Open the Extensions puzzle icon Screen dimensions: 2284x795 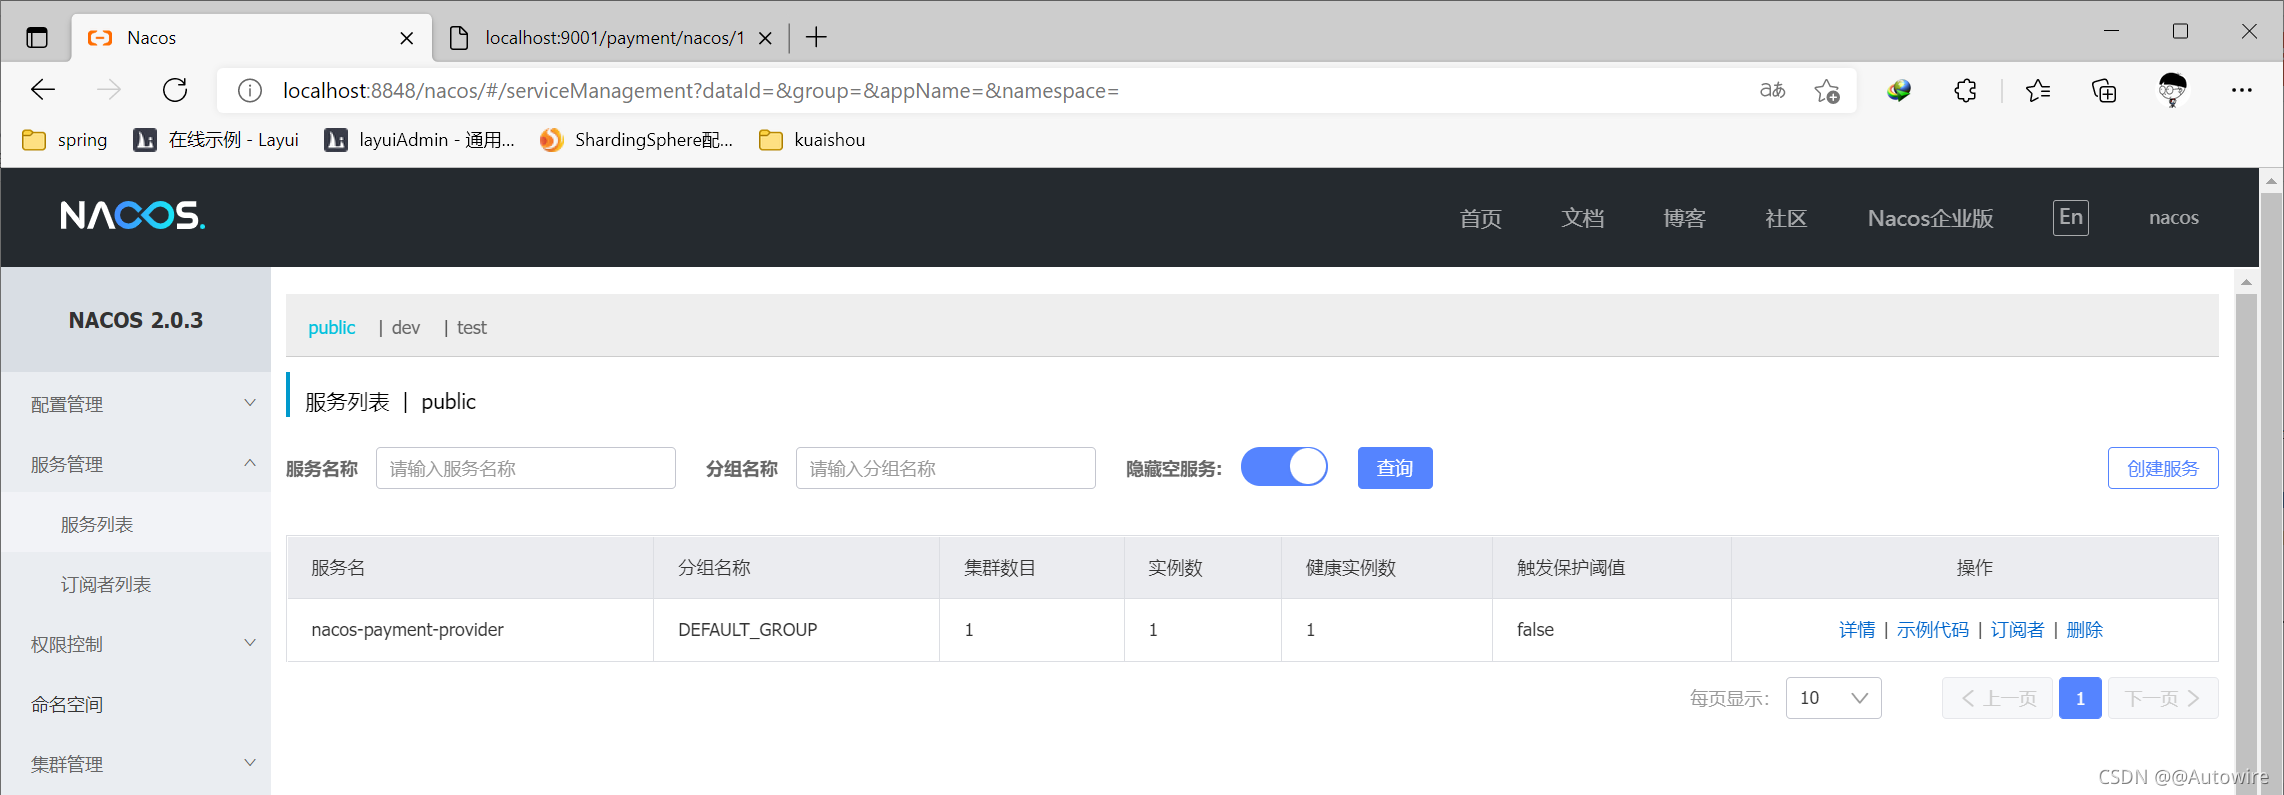tap(1966, 91)
